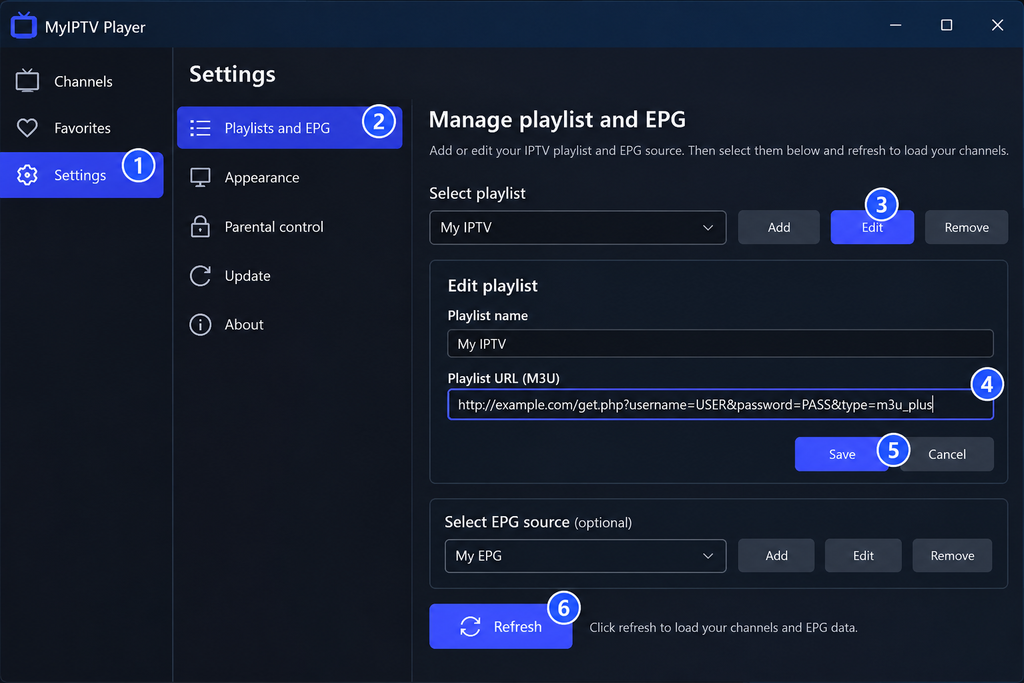The height and width of the screenshot is (683, 1024).
Task: Click the About info icon
Action: tap(200, 325)
